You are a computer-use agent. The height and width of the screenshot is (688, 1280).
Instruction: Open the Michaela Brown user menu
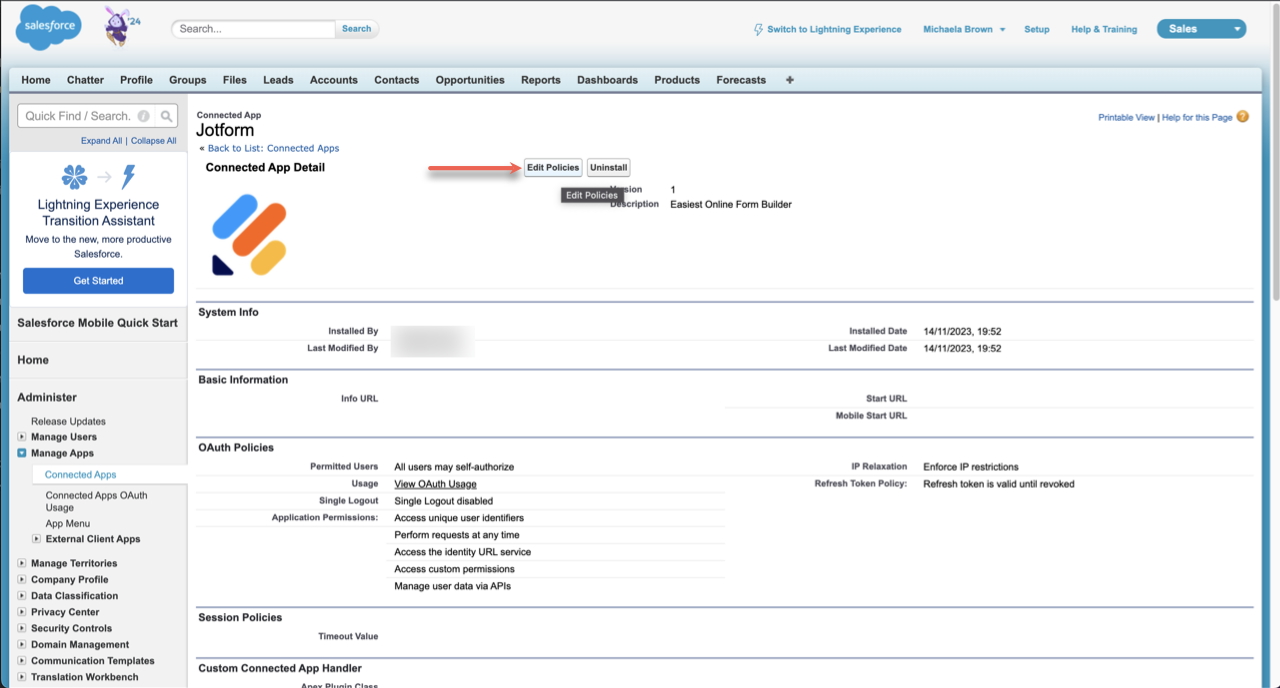[x=964, y=29]
